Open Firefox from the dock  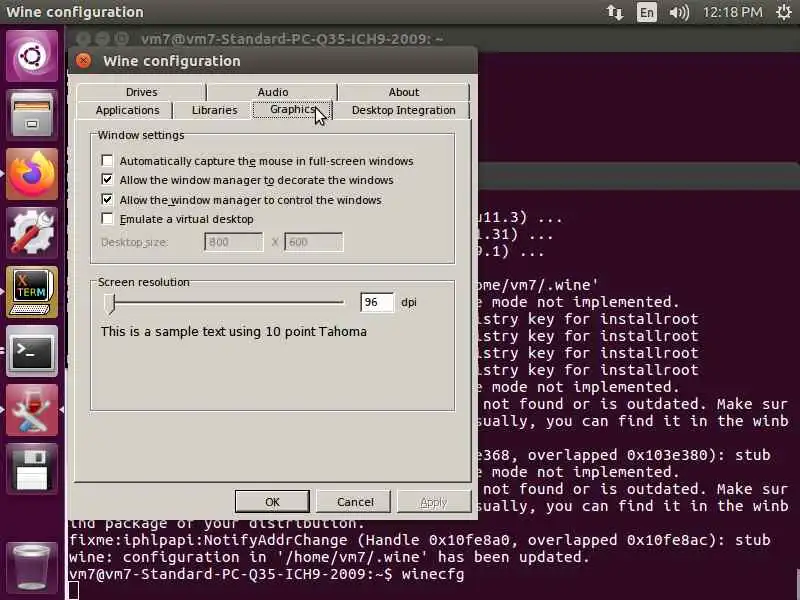(x=32, y=173)
